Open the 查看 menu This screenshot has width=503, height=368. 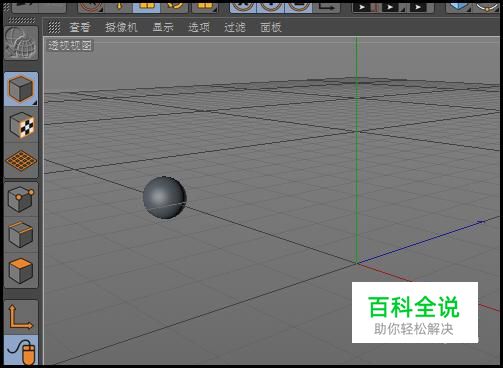pyautogui.click(x=80, y=27)
